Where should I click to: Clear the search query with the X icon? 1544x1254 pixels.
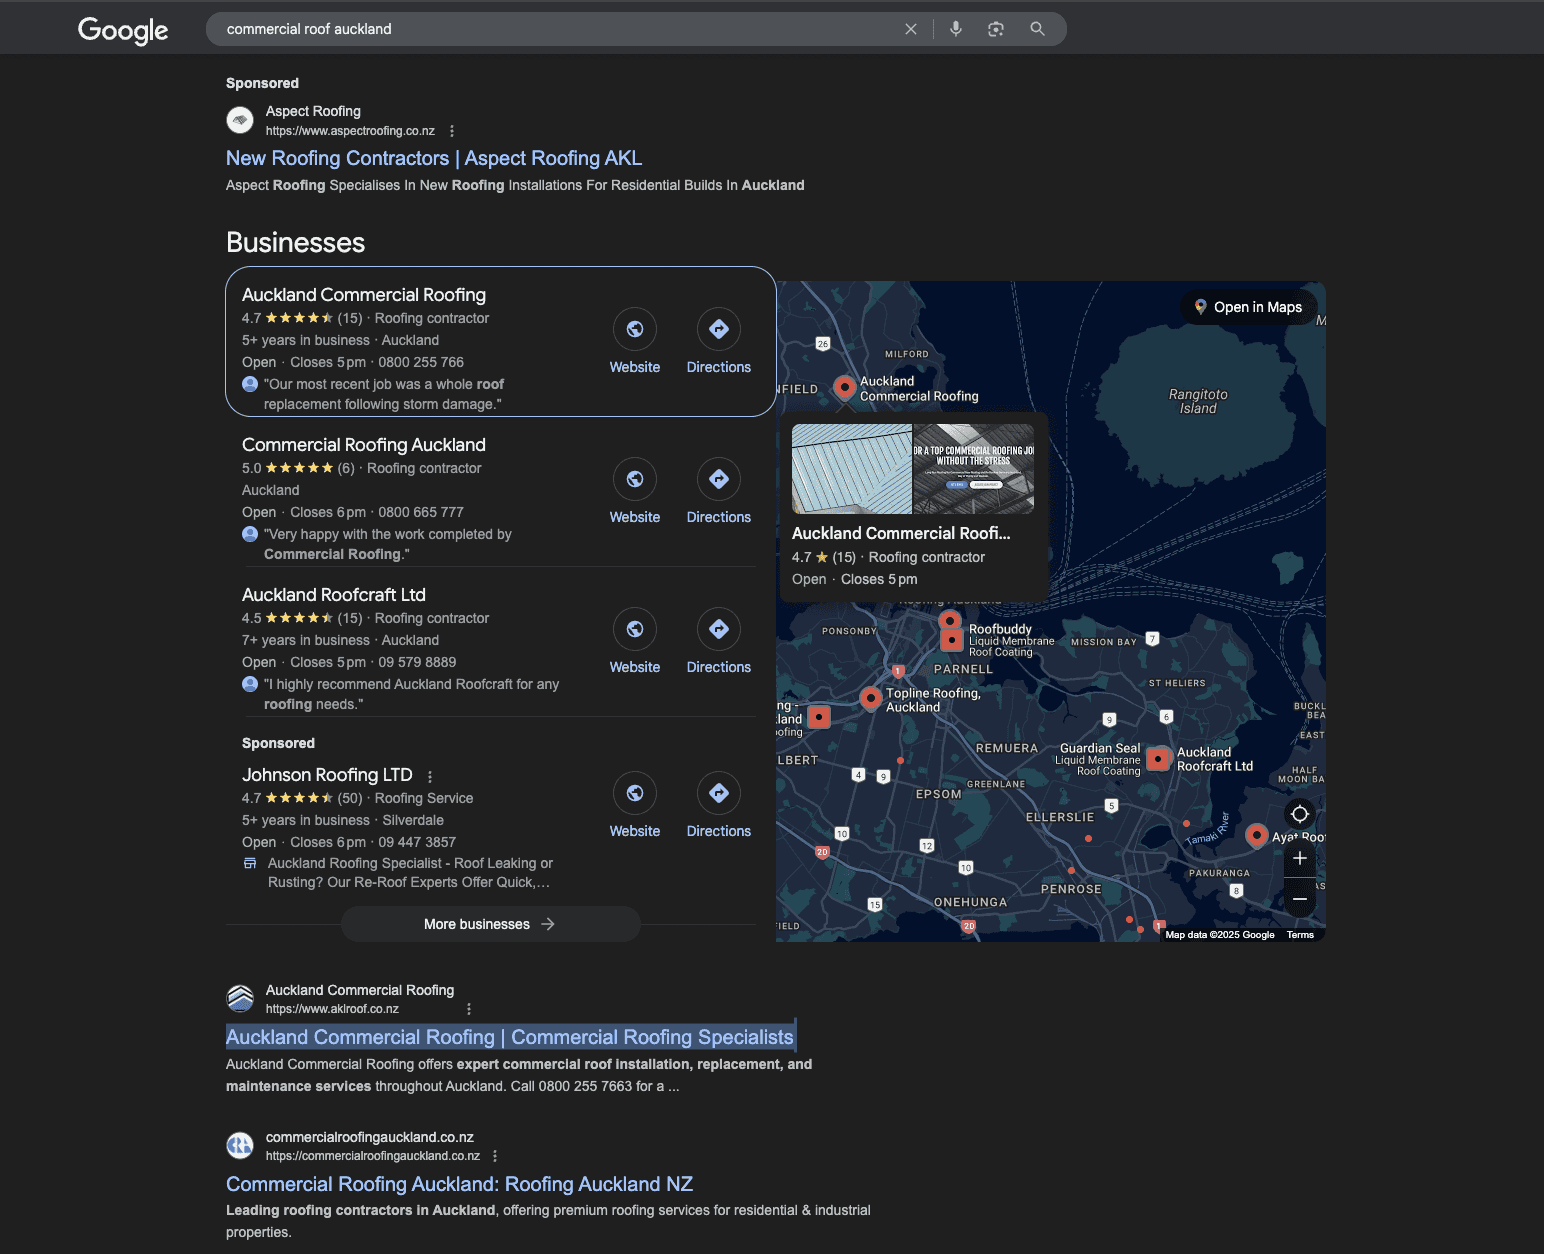tap(910, 29)
